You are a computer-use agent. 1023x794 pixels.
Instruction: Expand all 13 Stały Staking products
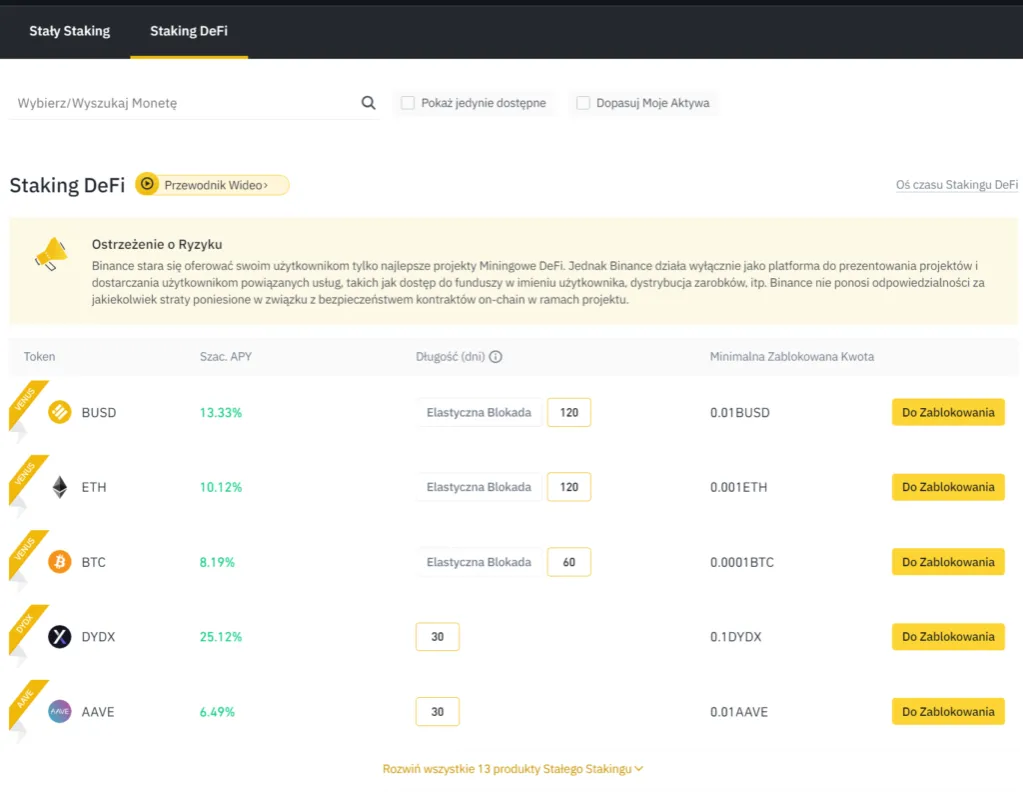pos(513,769)
